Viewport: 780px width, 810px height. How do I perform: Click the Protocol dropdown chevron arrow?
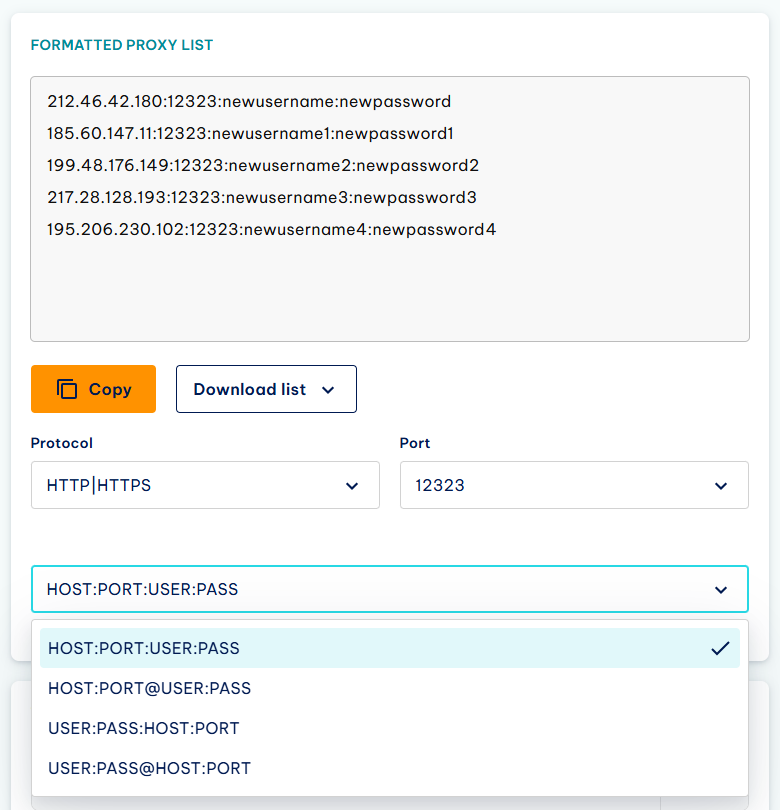(352, 486)
